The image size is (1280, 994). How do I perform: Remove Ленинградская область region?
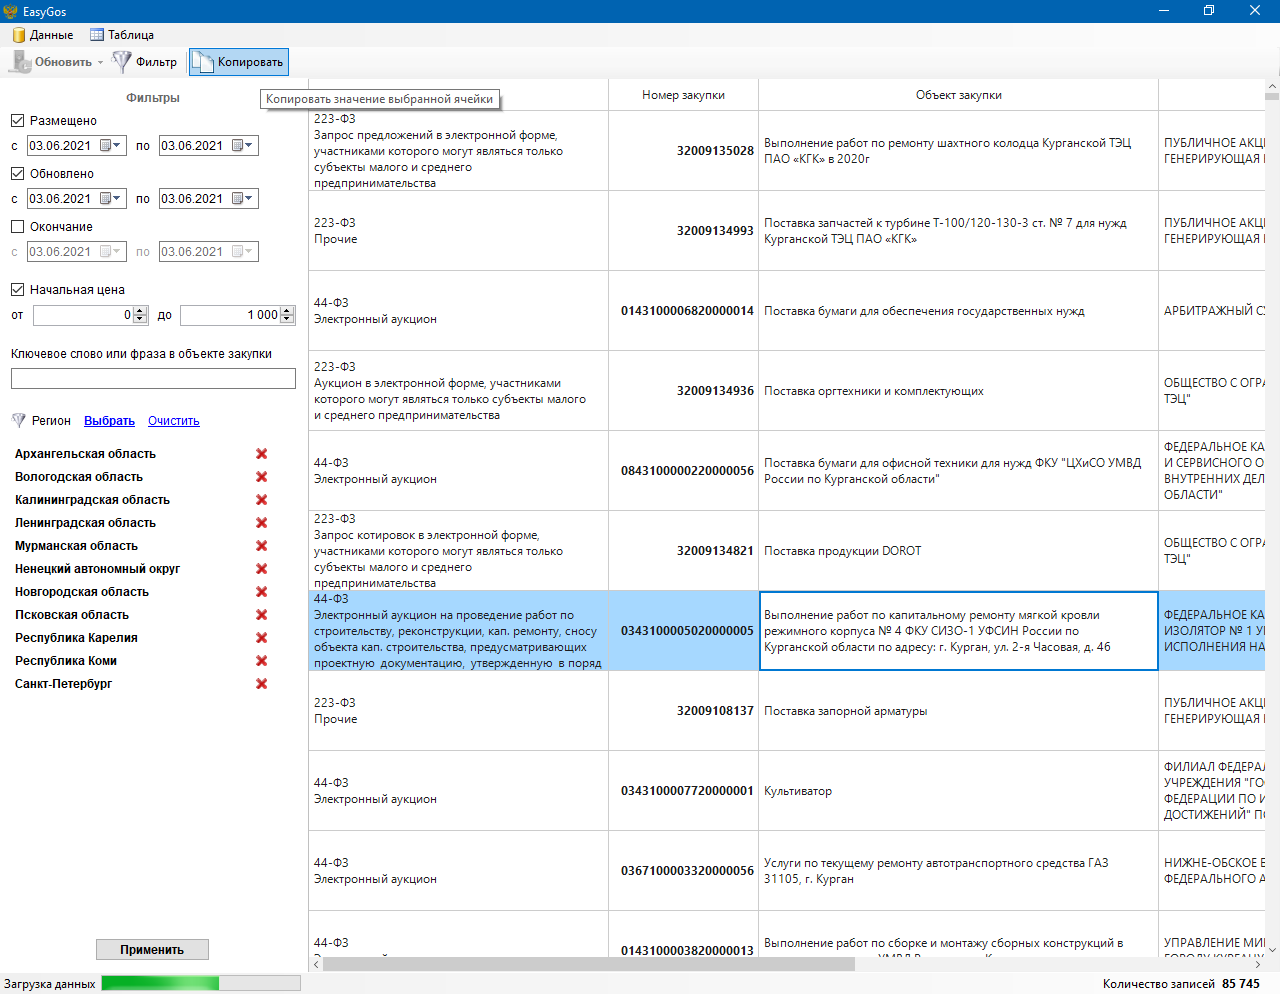[x=262, y=523]
